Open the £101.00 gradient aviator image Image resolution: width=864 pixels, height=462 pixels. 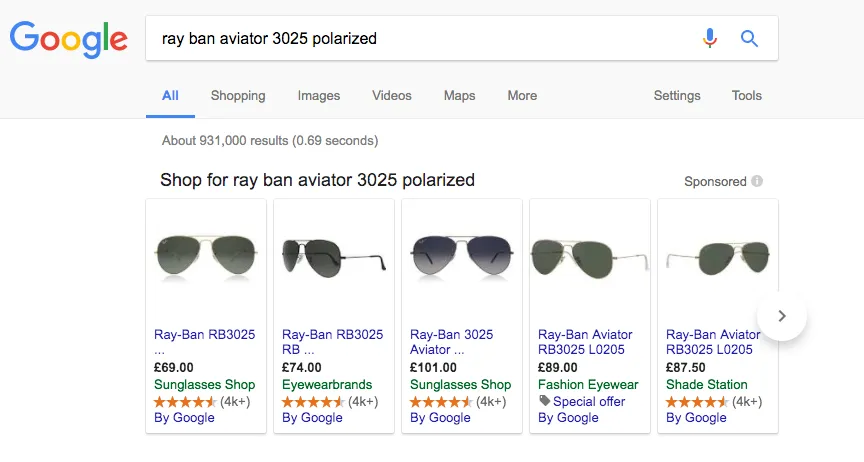462,256
